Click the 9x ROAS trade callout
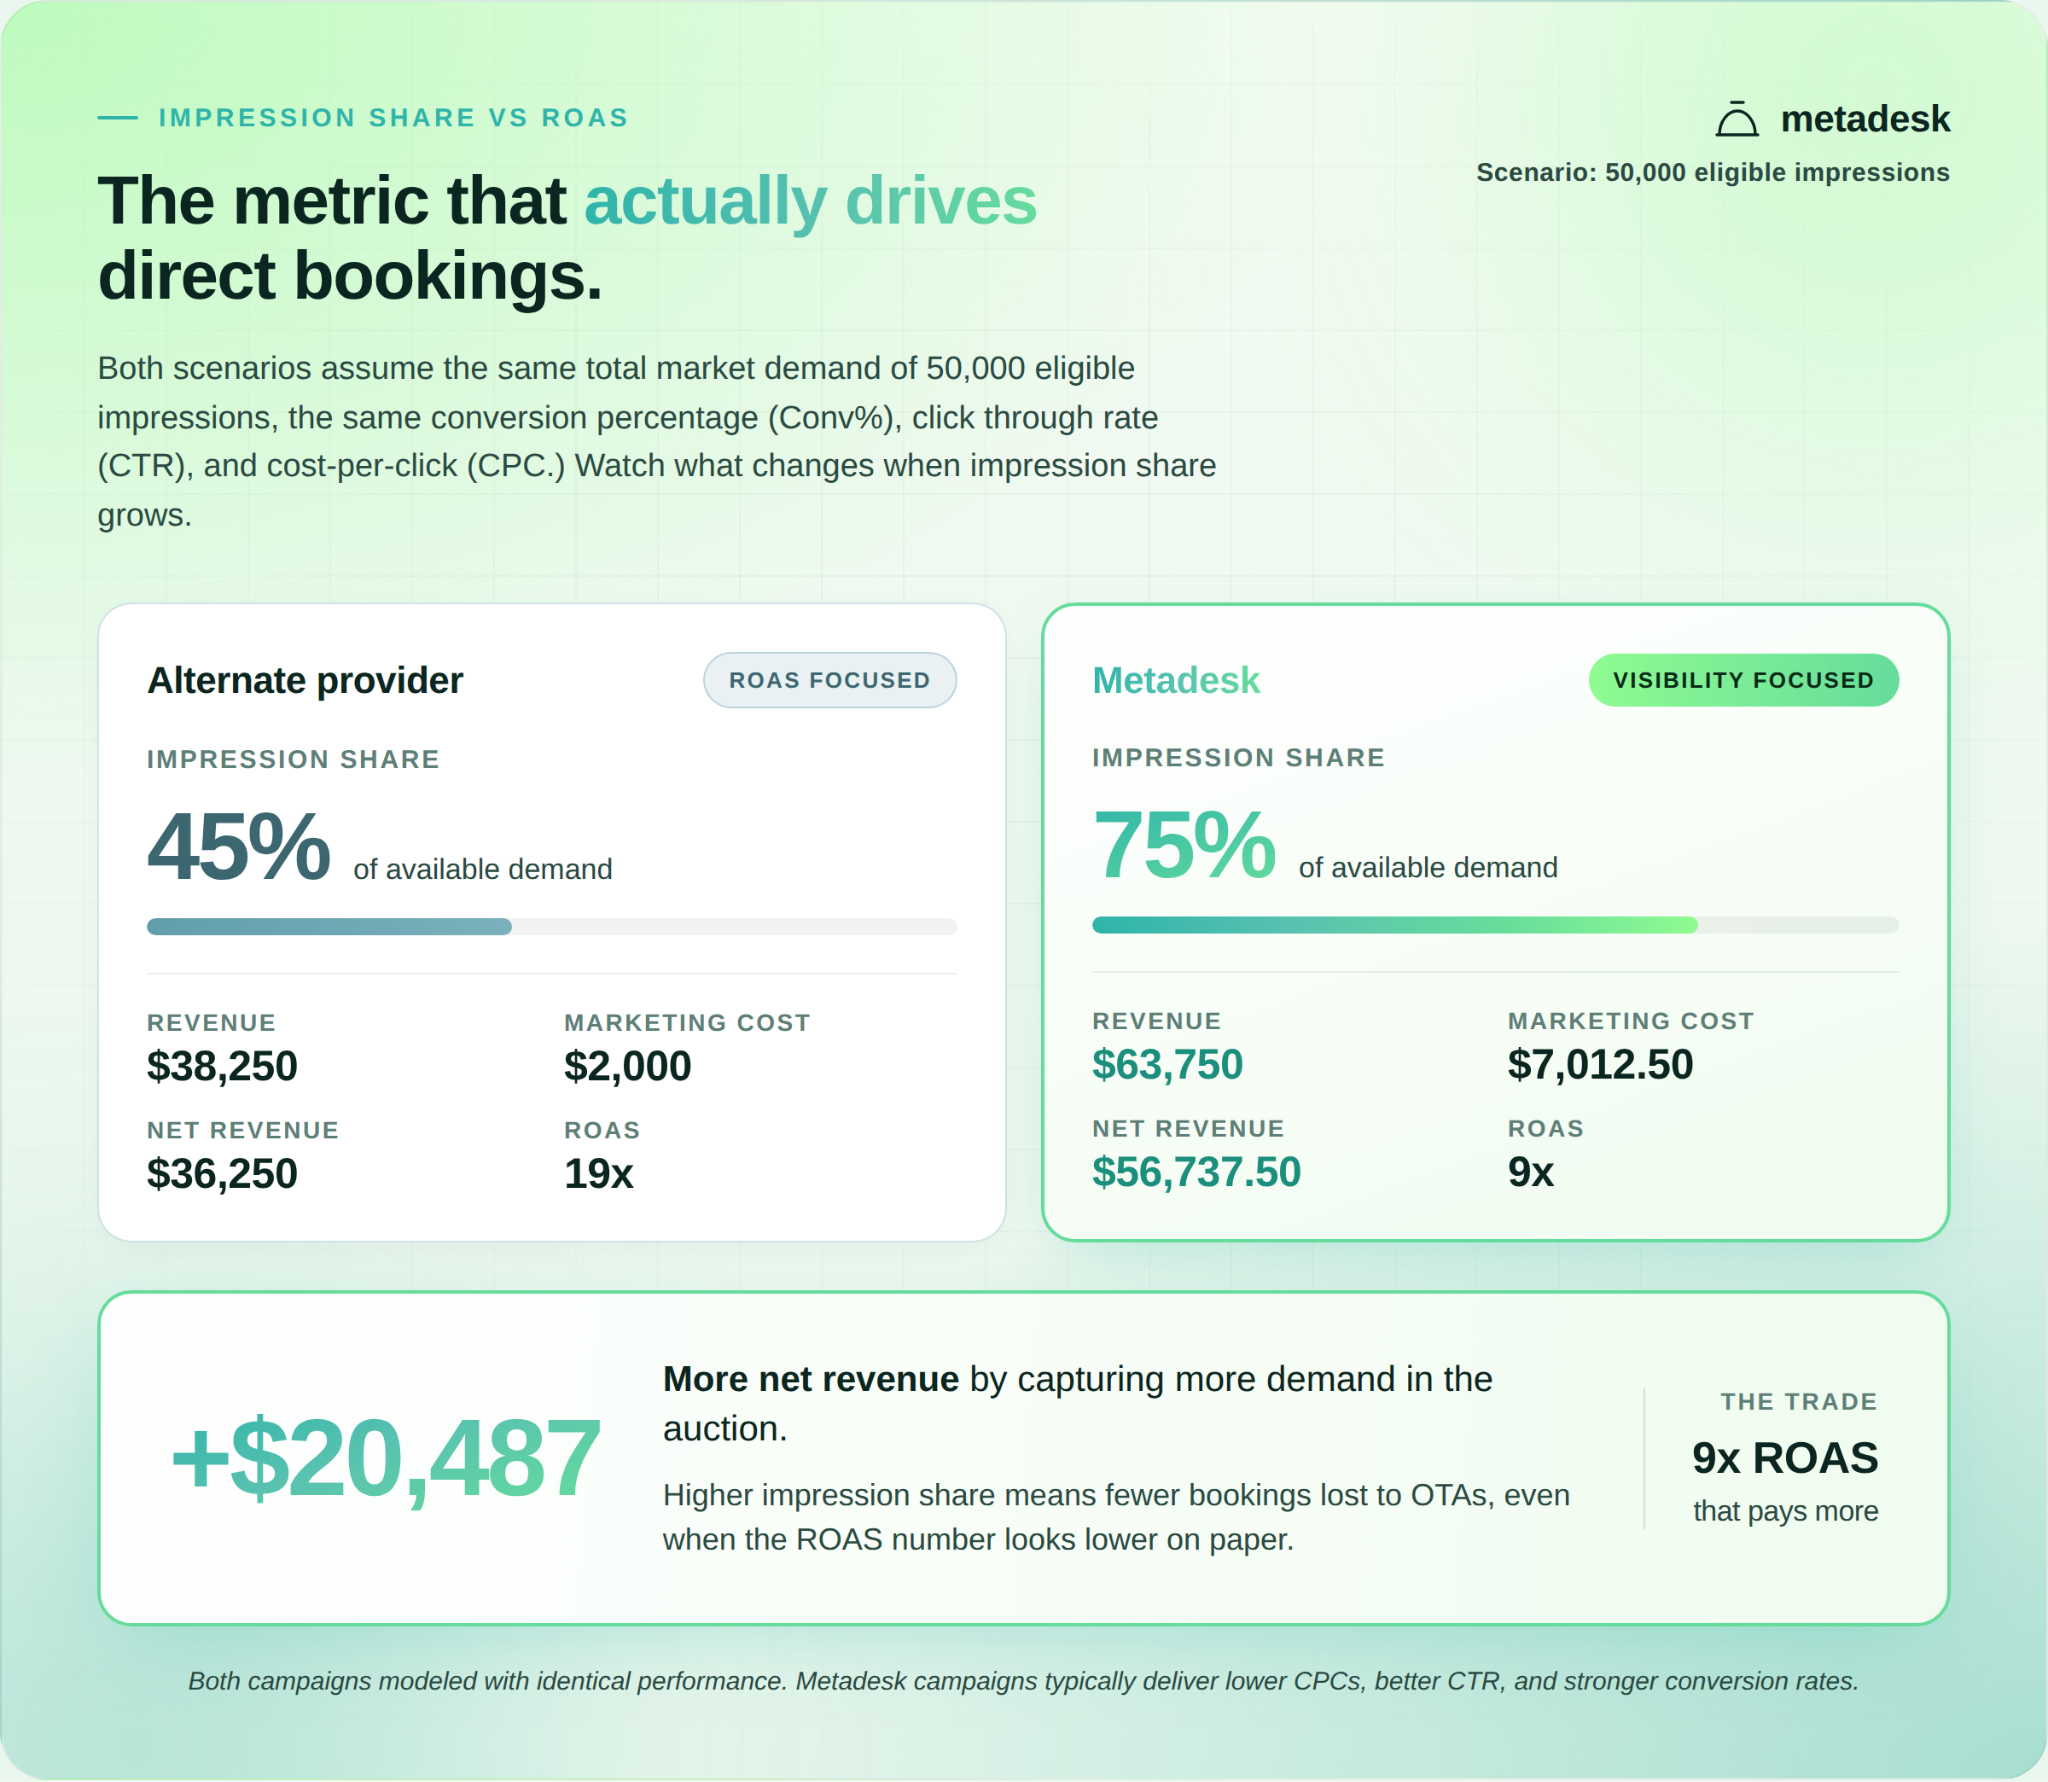This screenshot has height=1782, width=2048. pos(1785,1458)
